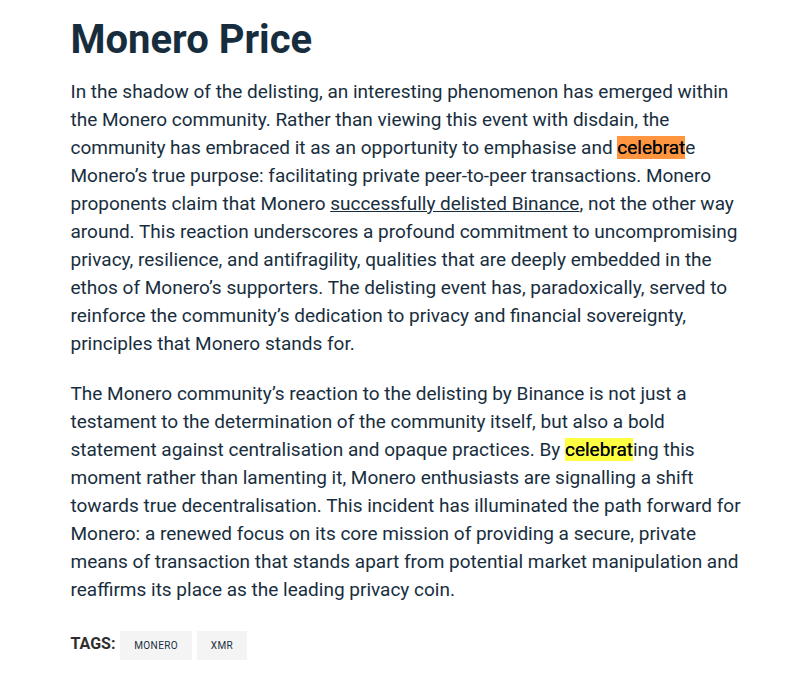This screenshot has height=684, width=803.
Task: Click the 'TAGS:' label
Action: point(92,644)
